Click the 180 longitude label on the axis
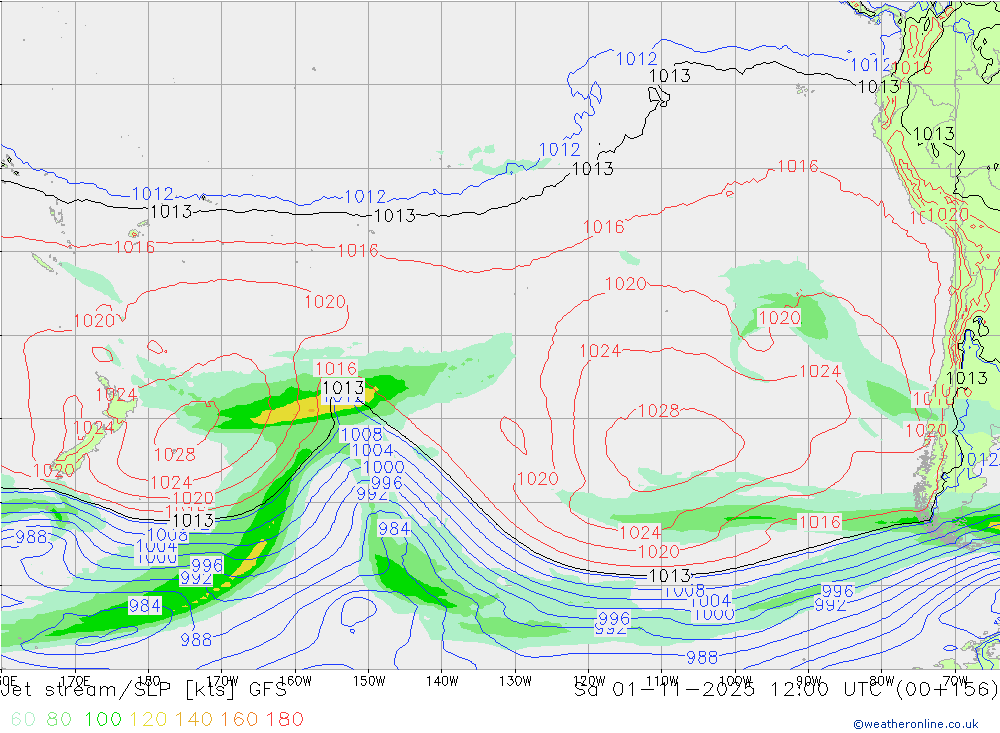The height and width of the screenshot is (733, 1000). (x=149, y=681)
